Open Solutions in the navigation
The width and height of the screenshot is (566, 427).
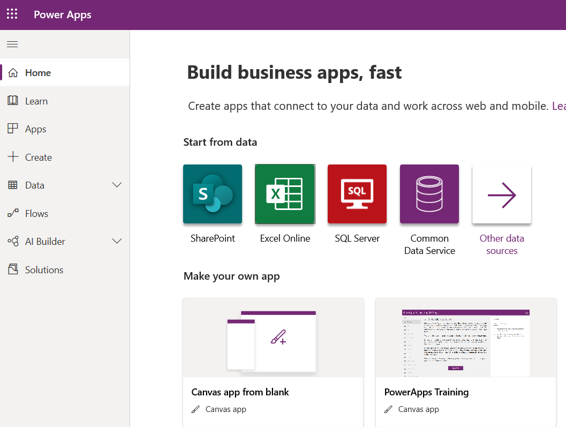pos(65,270)
